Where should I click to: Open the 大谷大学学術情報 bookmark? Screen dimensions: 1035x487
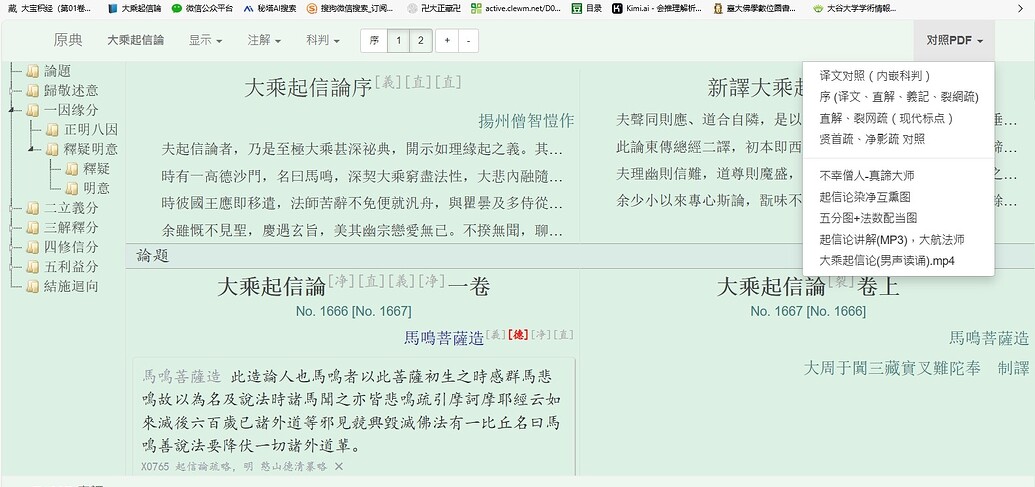855,9
